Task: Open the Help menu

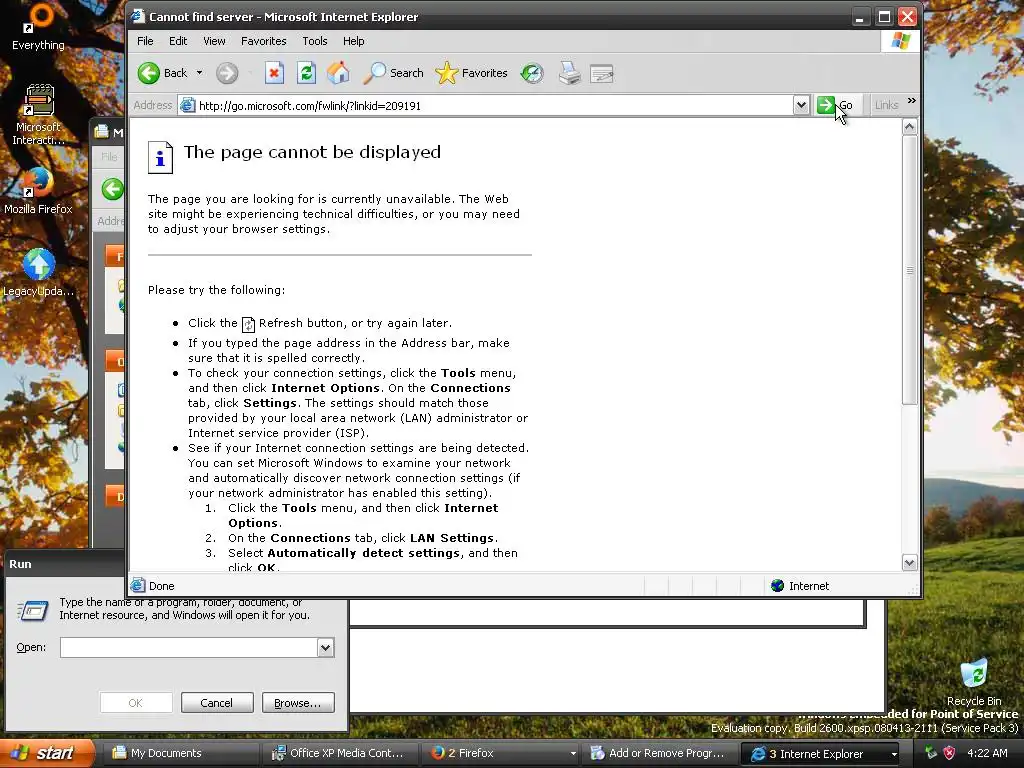Action: tap(353, 41)
